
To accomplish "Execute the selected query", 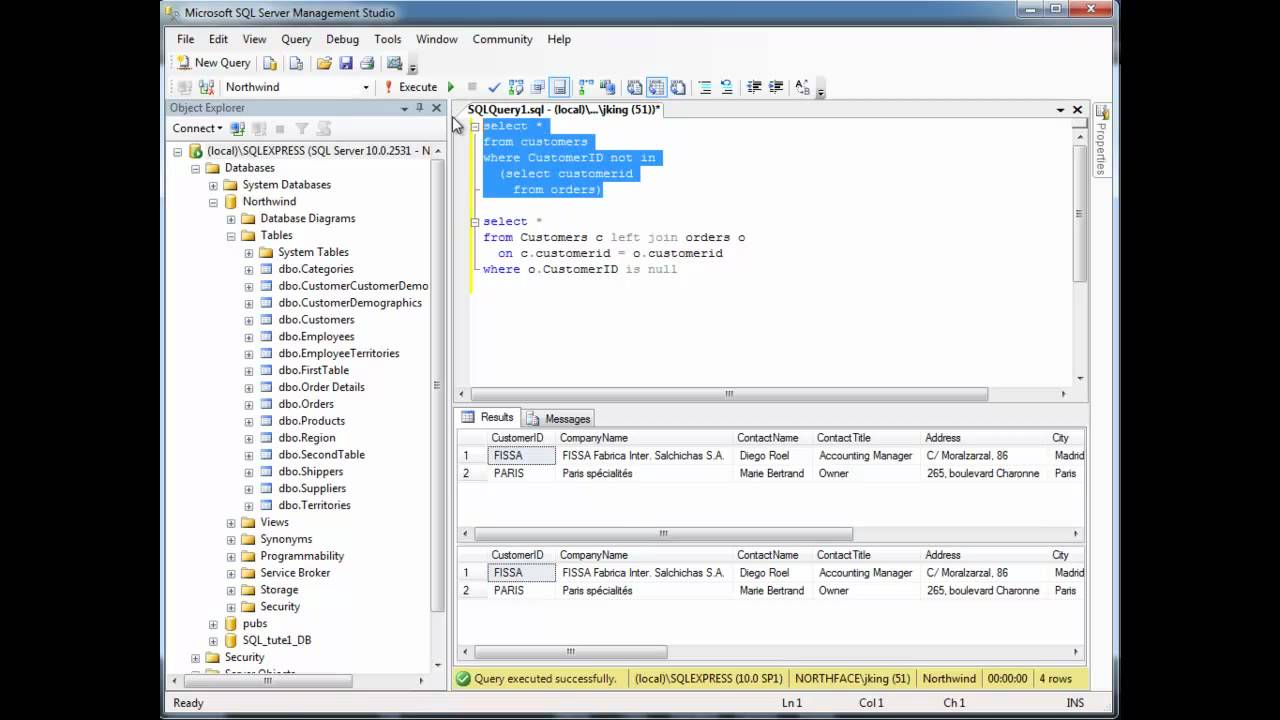I will 411,87.
